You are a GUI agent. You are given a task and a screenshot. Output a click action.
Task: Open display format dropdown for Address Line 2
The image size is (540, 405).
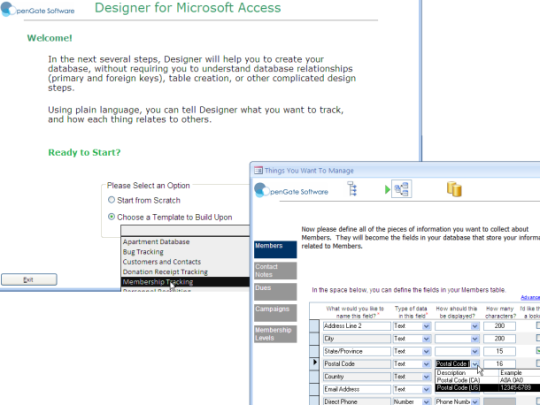pyautogui.click(x=475, y=326)
